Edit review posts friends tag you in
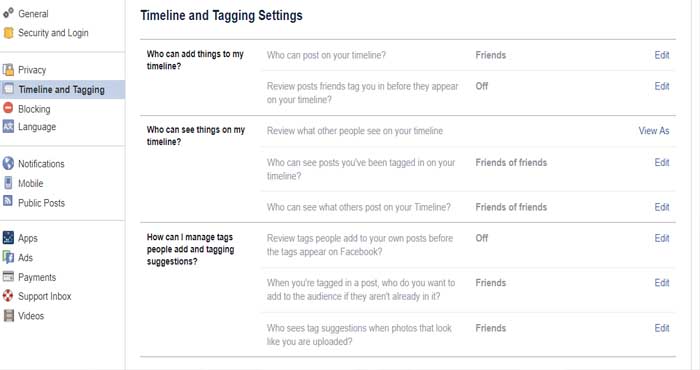Viewport: 700px width, 370px height. [662, 86]
